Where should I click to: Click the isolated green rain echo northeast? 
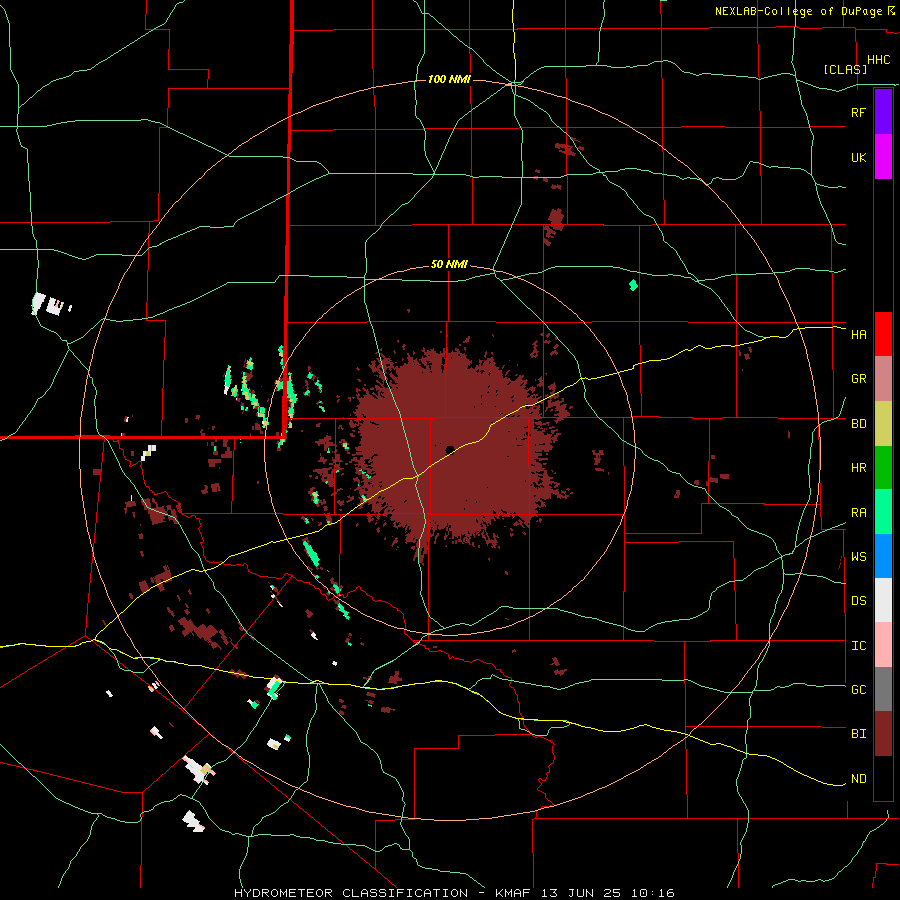tap(633, 285)
